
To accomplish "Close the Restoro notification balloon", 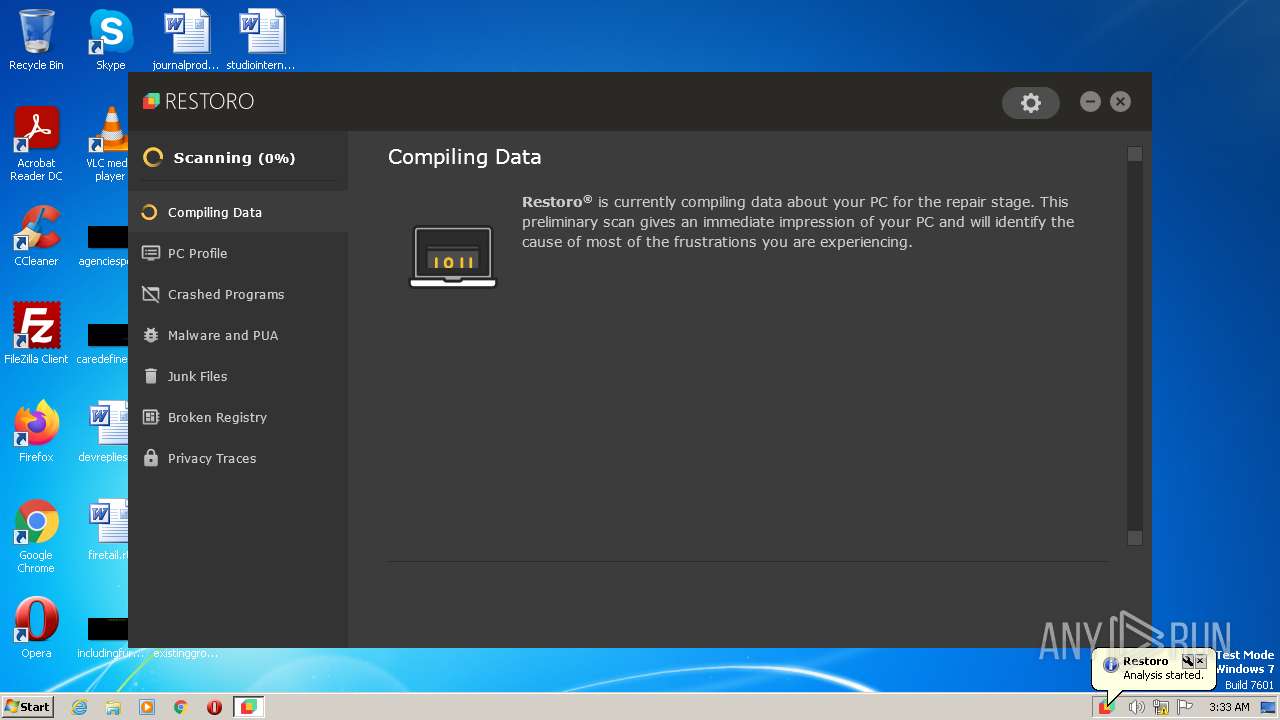I will (x=1200, y=661).
